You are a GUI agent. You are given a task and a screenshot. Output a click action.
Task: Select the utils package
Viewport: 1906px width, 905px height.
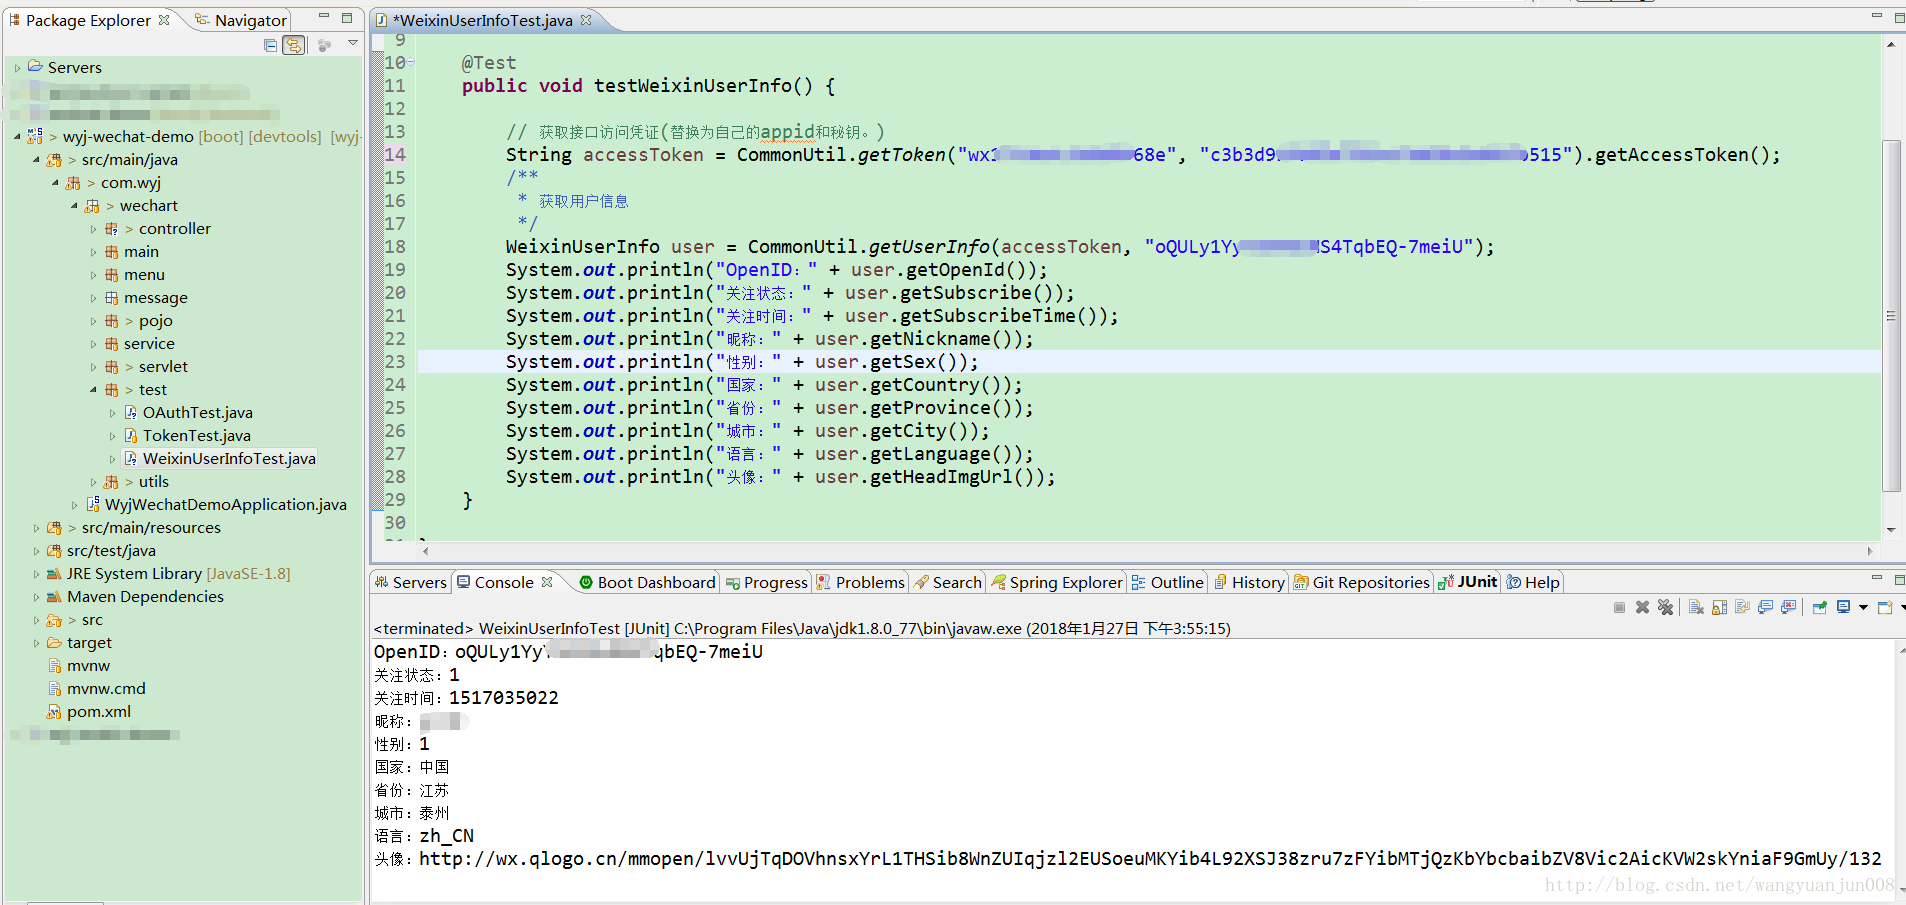tap(153, 481)
